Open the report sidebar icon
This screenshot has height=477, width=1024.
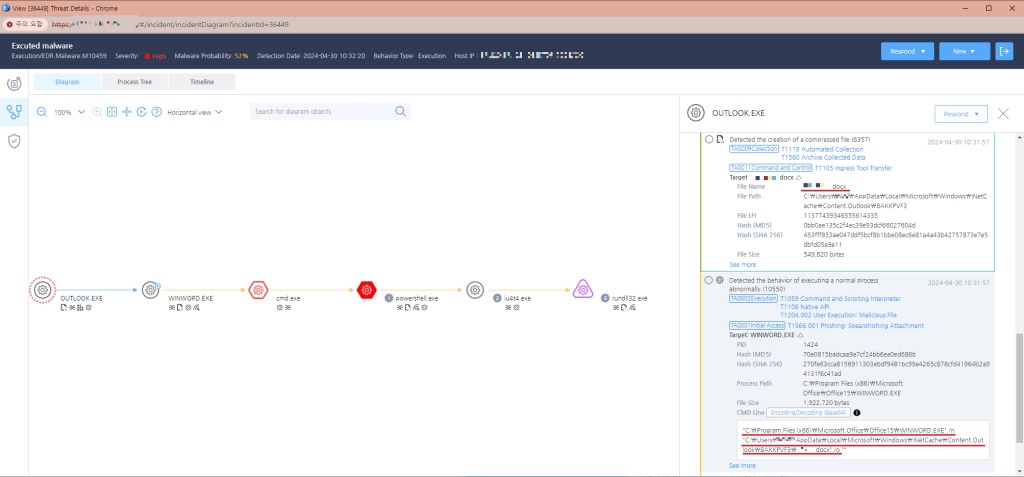14,84
